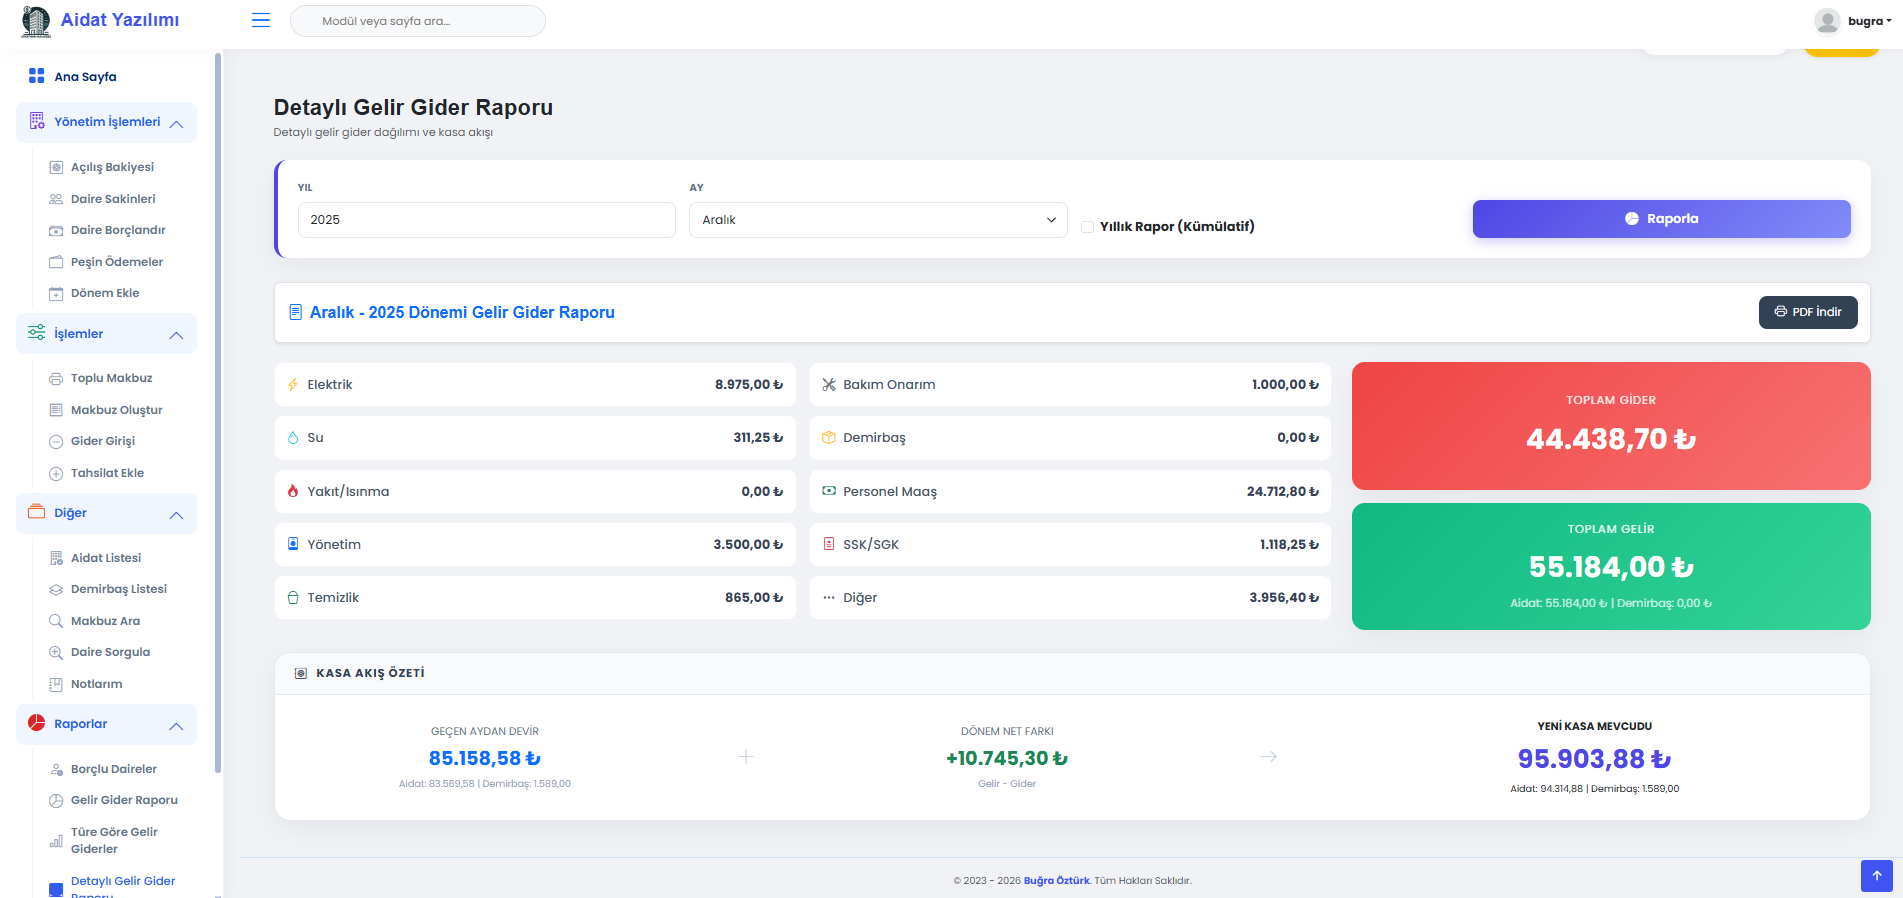Click the Bakım Onarım tools icon
The image size is (1903, 898).
coord(829,385)
